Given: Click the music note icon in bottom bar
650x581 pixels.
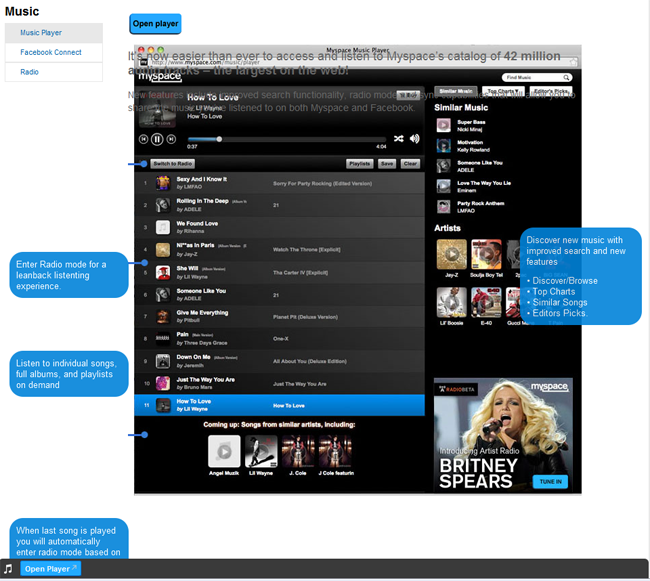Looking at the screenshot, I should [8, 569].
